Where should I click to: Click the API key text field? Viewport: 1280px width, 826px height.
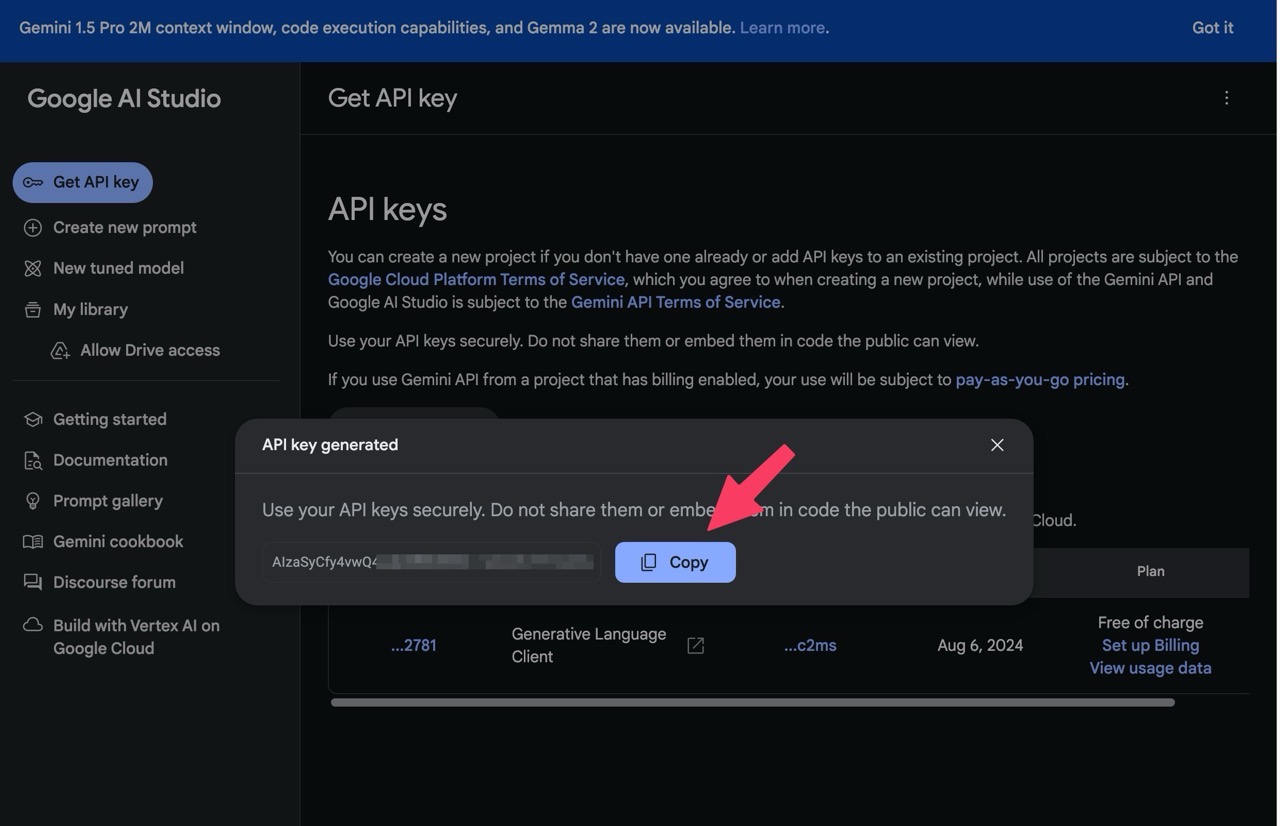click(431, 562)
